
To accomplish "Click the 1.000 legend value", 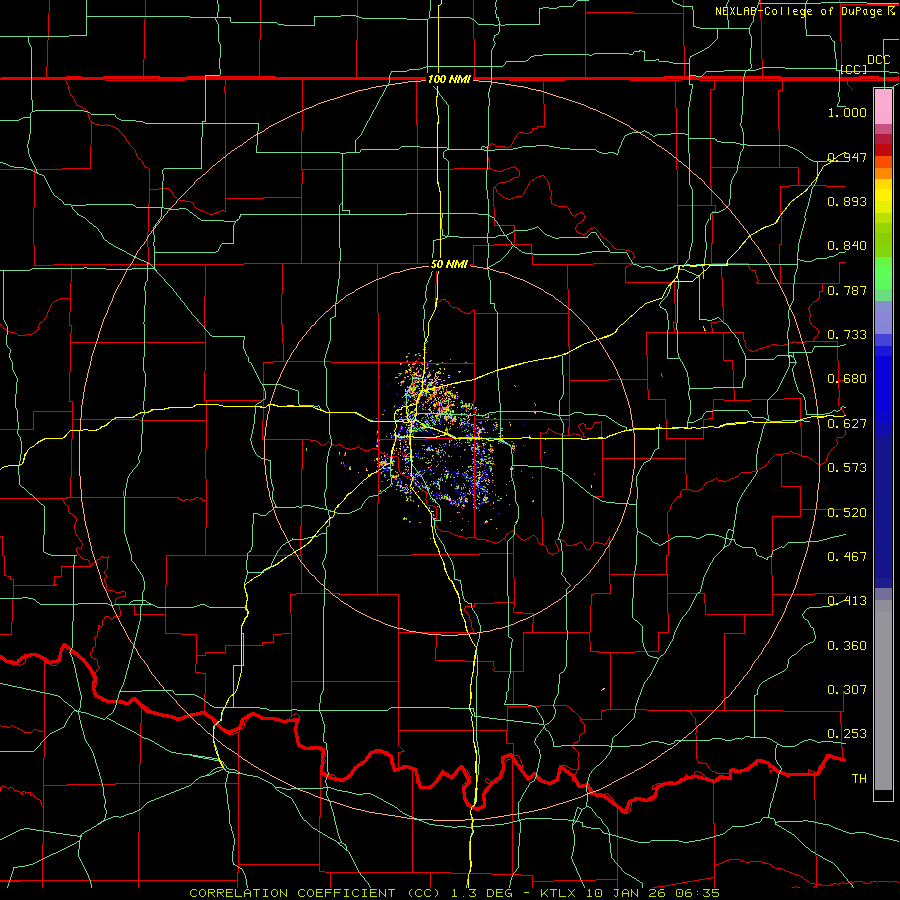I will [847, 112].
